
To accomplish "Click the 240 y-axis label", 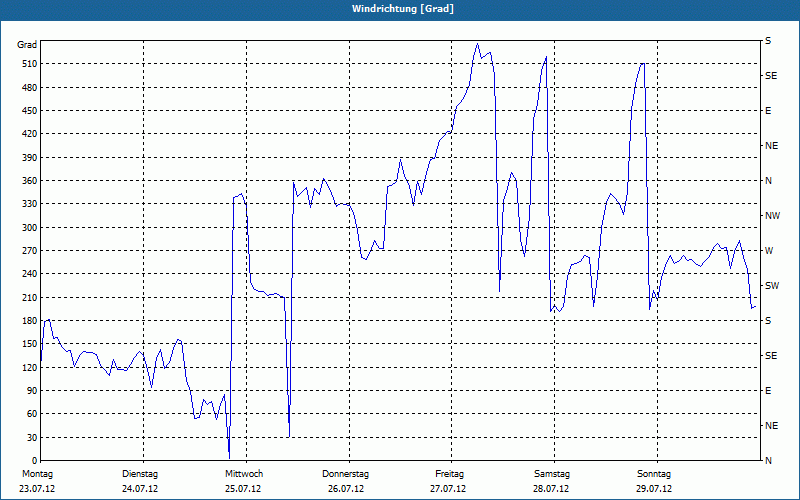I will coord(30,274).
